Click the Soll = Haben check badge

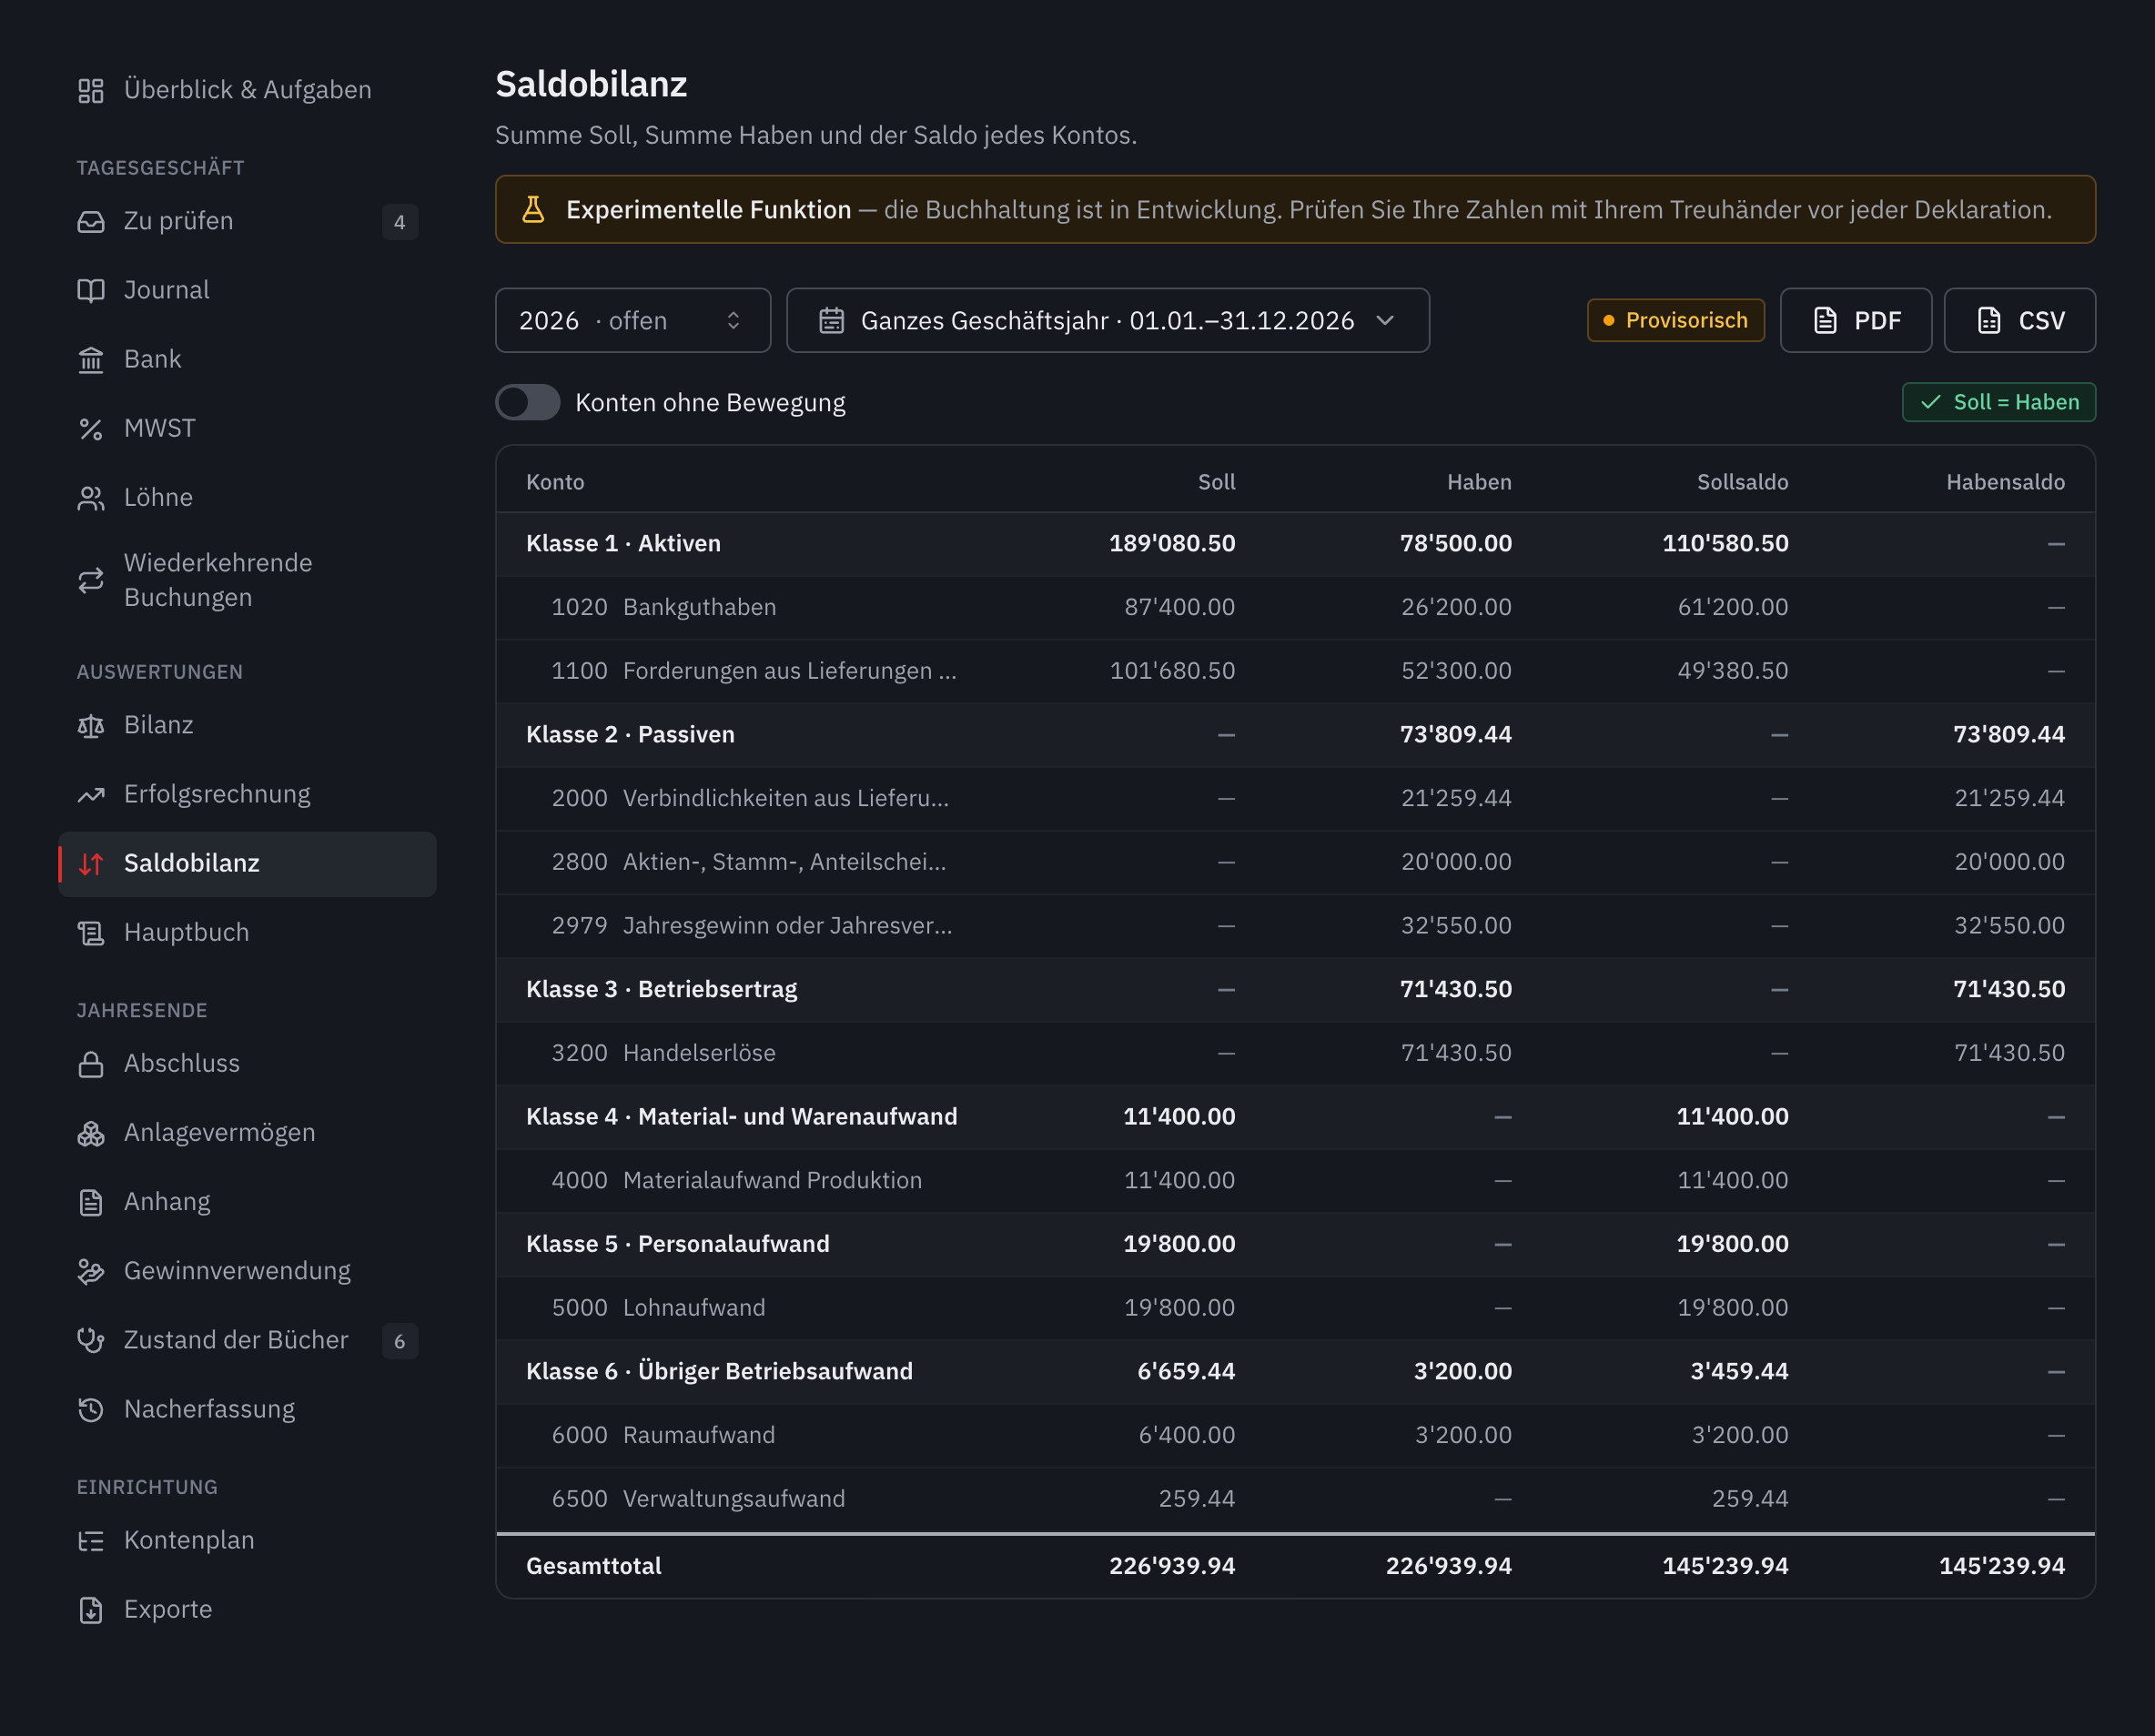pos(1999,402)
